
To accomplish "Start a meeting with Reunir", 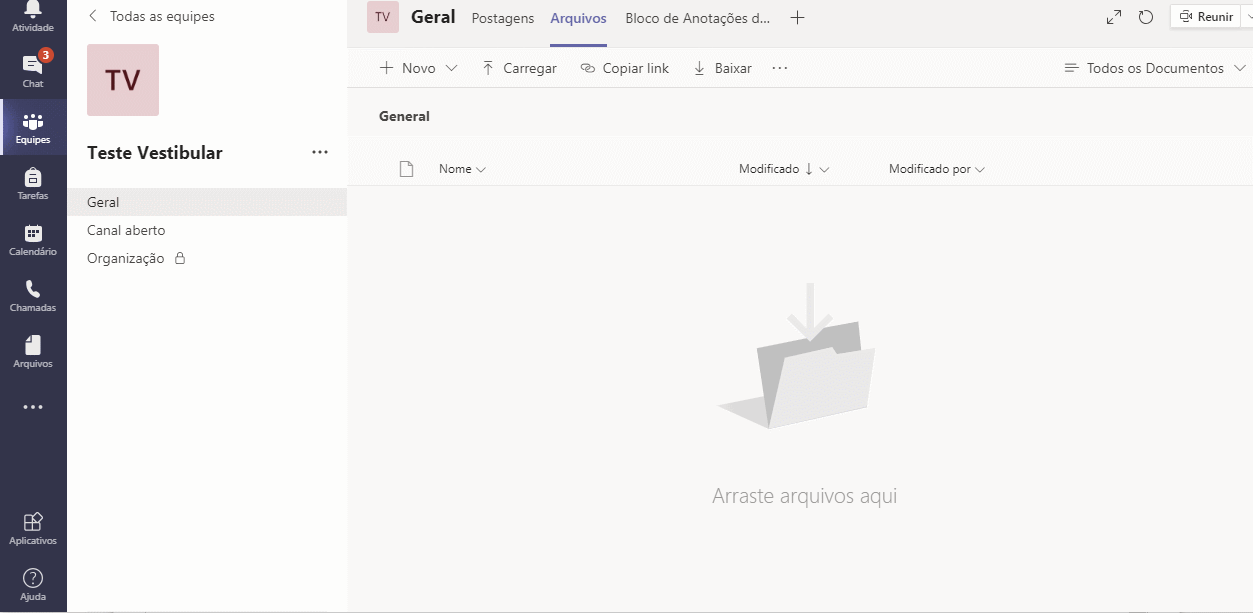I will coord(1206,16).
